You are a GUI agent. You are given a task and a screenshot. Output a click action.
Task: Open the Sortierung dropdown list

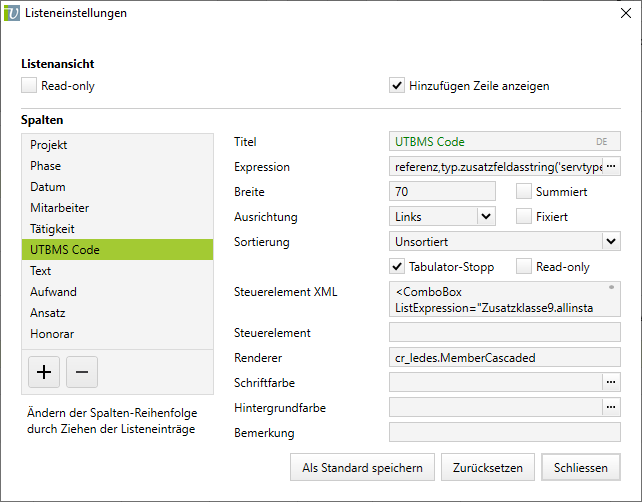(x=611, y=241)
